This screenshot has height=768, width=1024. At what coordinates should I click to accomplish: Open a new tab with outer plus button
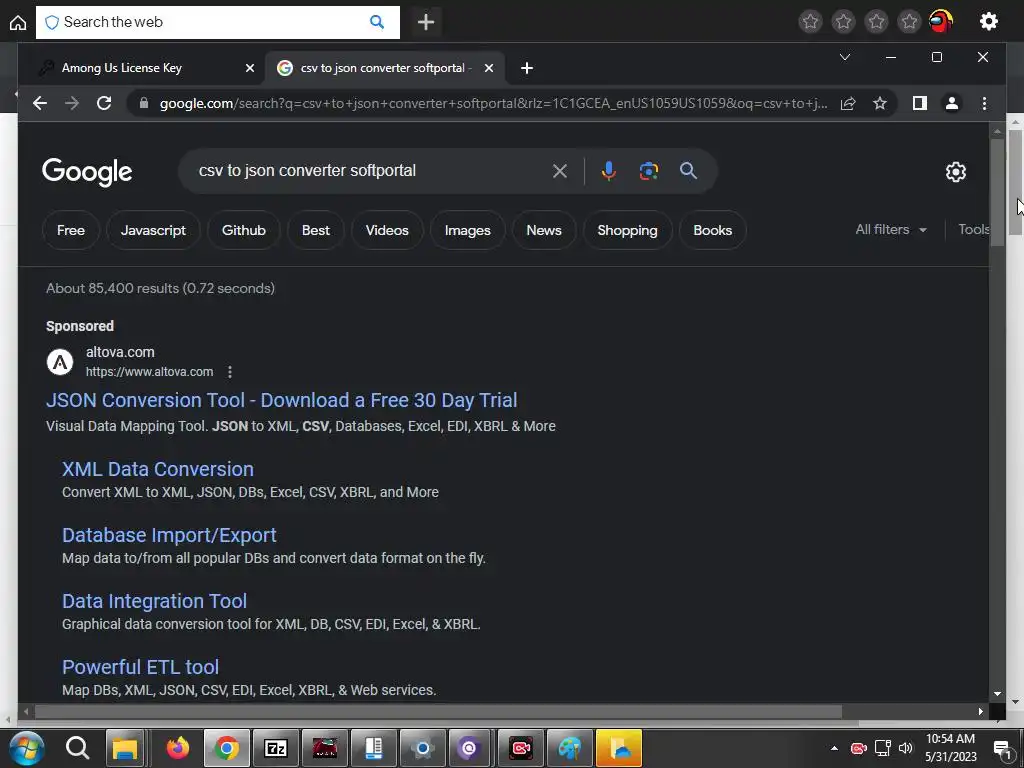(426, 22)
